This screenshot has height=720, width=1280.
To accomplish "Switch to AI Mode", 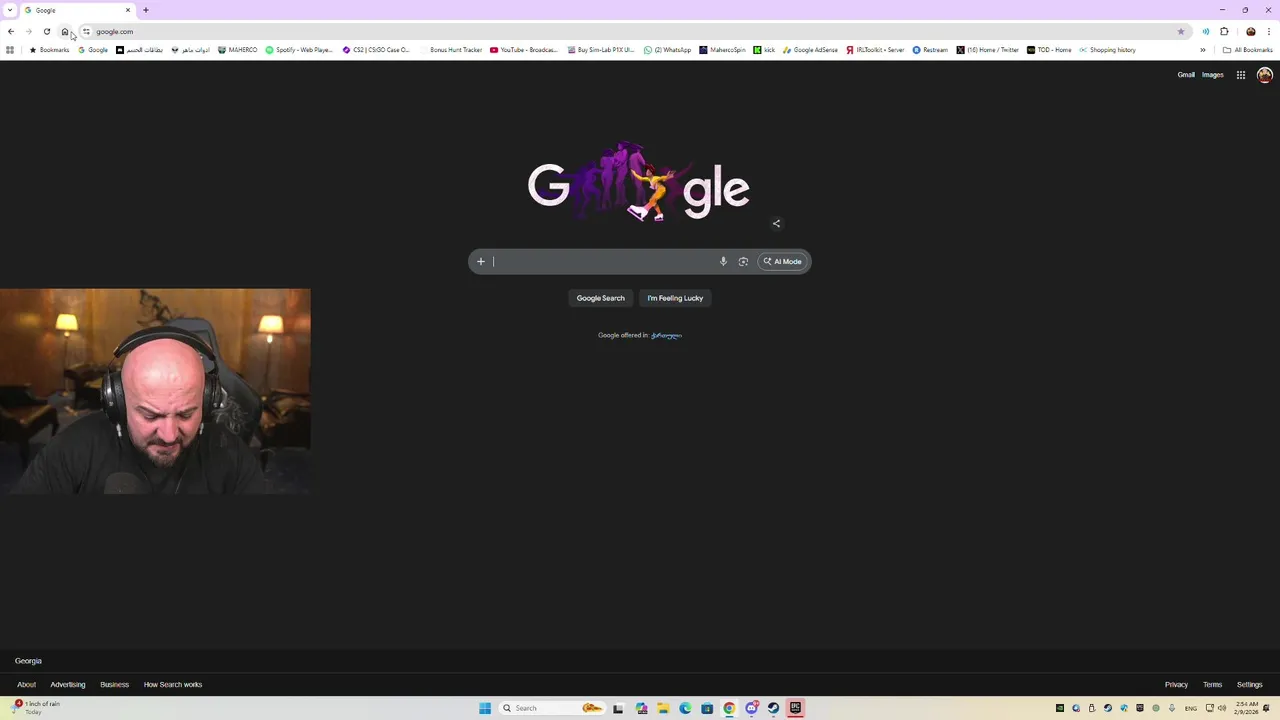I will [783, 262].
